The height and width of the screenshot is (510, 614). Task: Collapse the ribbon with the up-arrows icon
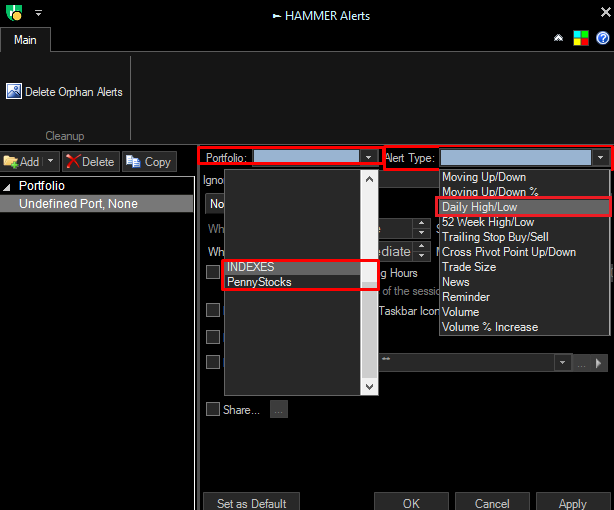point(558,38)
